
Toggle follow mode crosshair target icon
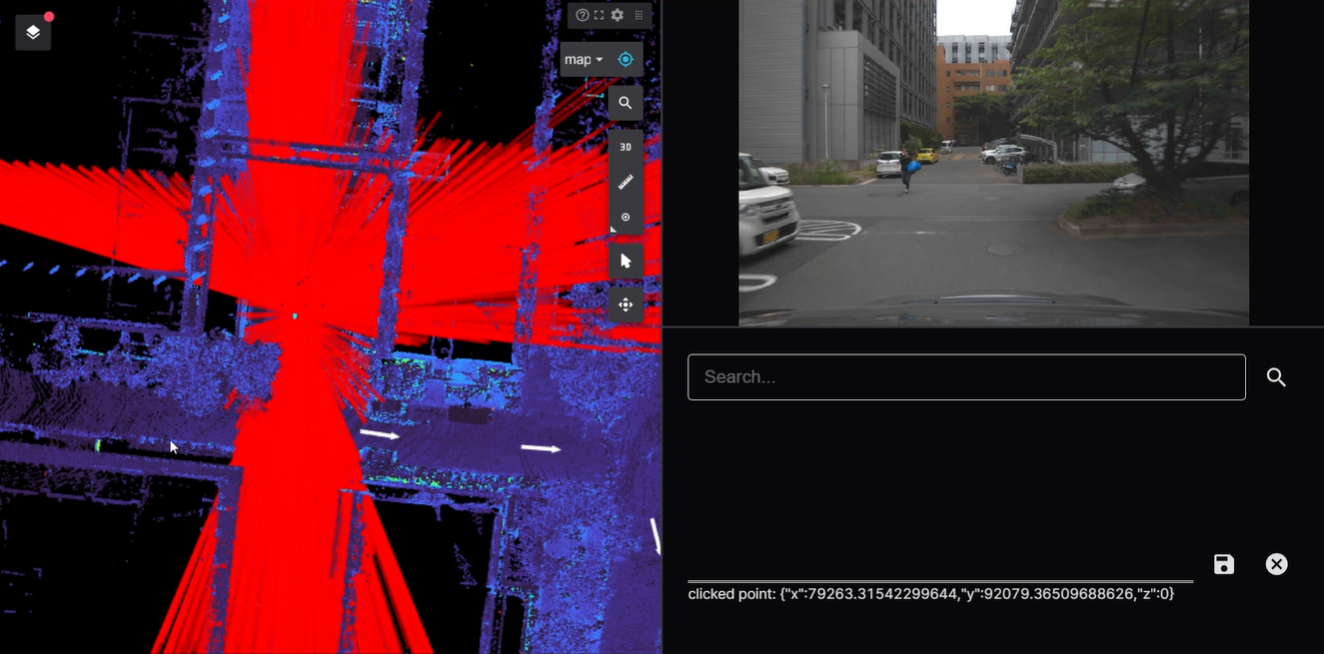(x=626, y=60)
